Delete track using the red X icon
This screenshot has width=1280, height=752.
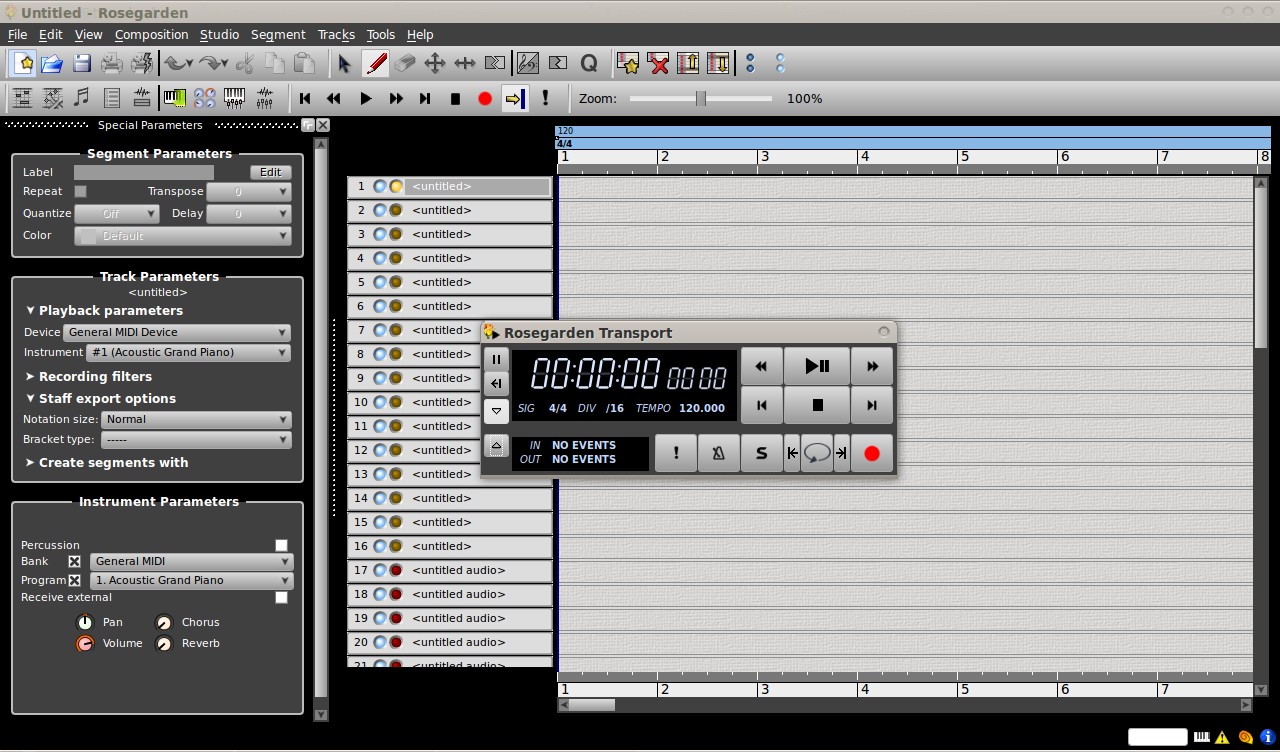coord(658,64)
